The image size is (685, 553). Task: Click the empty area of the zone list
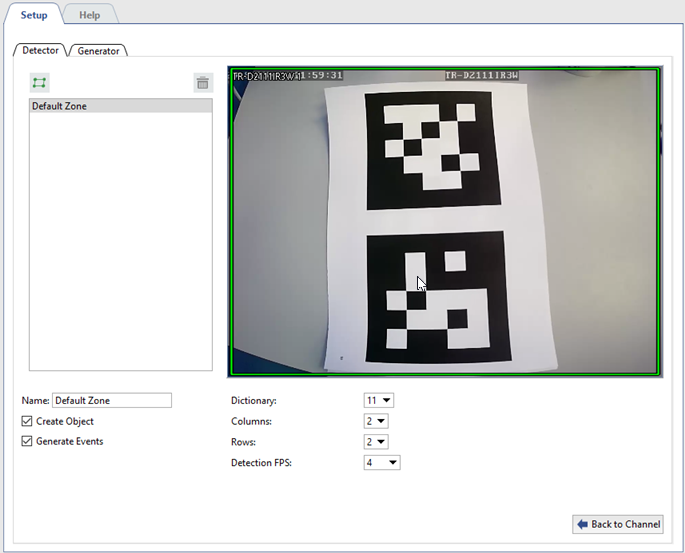point(120,250)
